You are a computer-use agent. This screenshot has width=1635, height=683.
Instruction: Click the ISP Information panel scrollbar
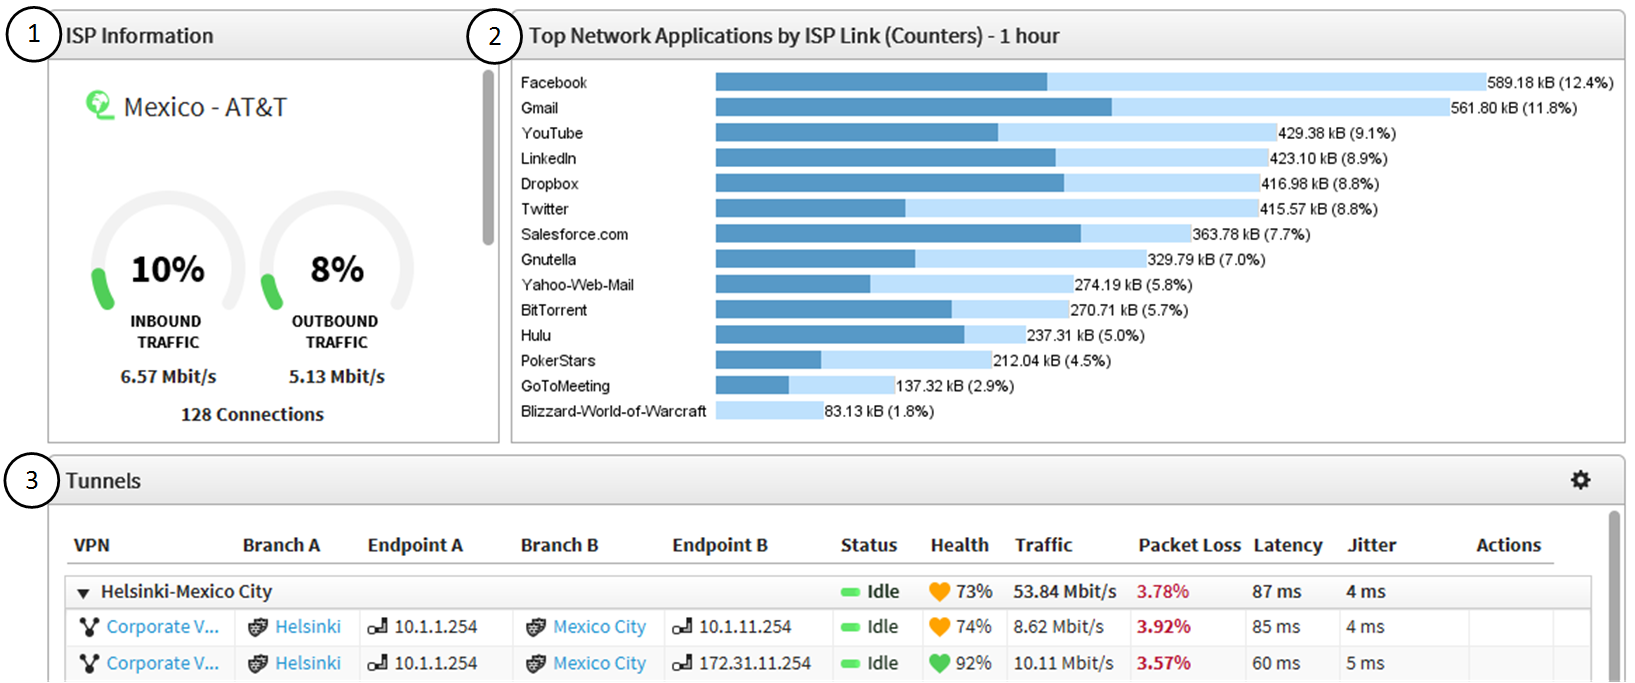point(488,157)
